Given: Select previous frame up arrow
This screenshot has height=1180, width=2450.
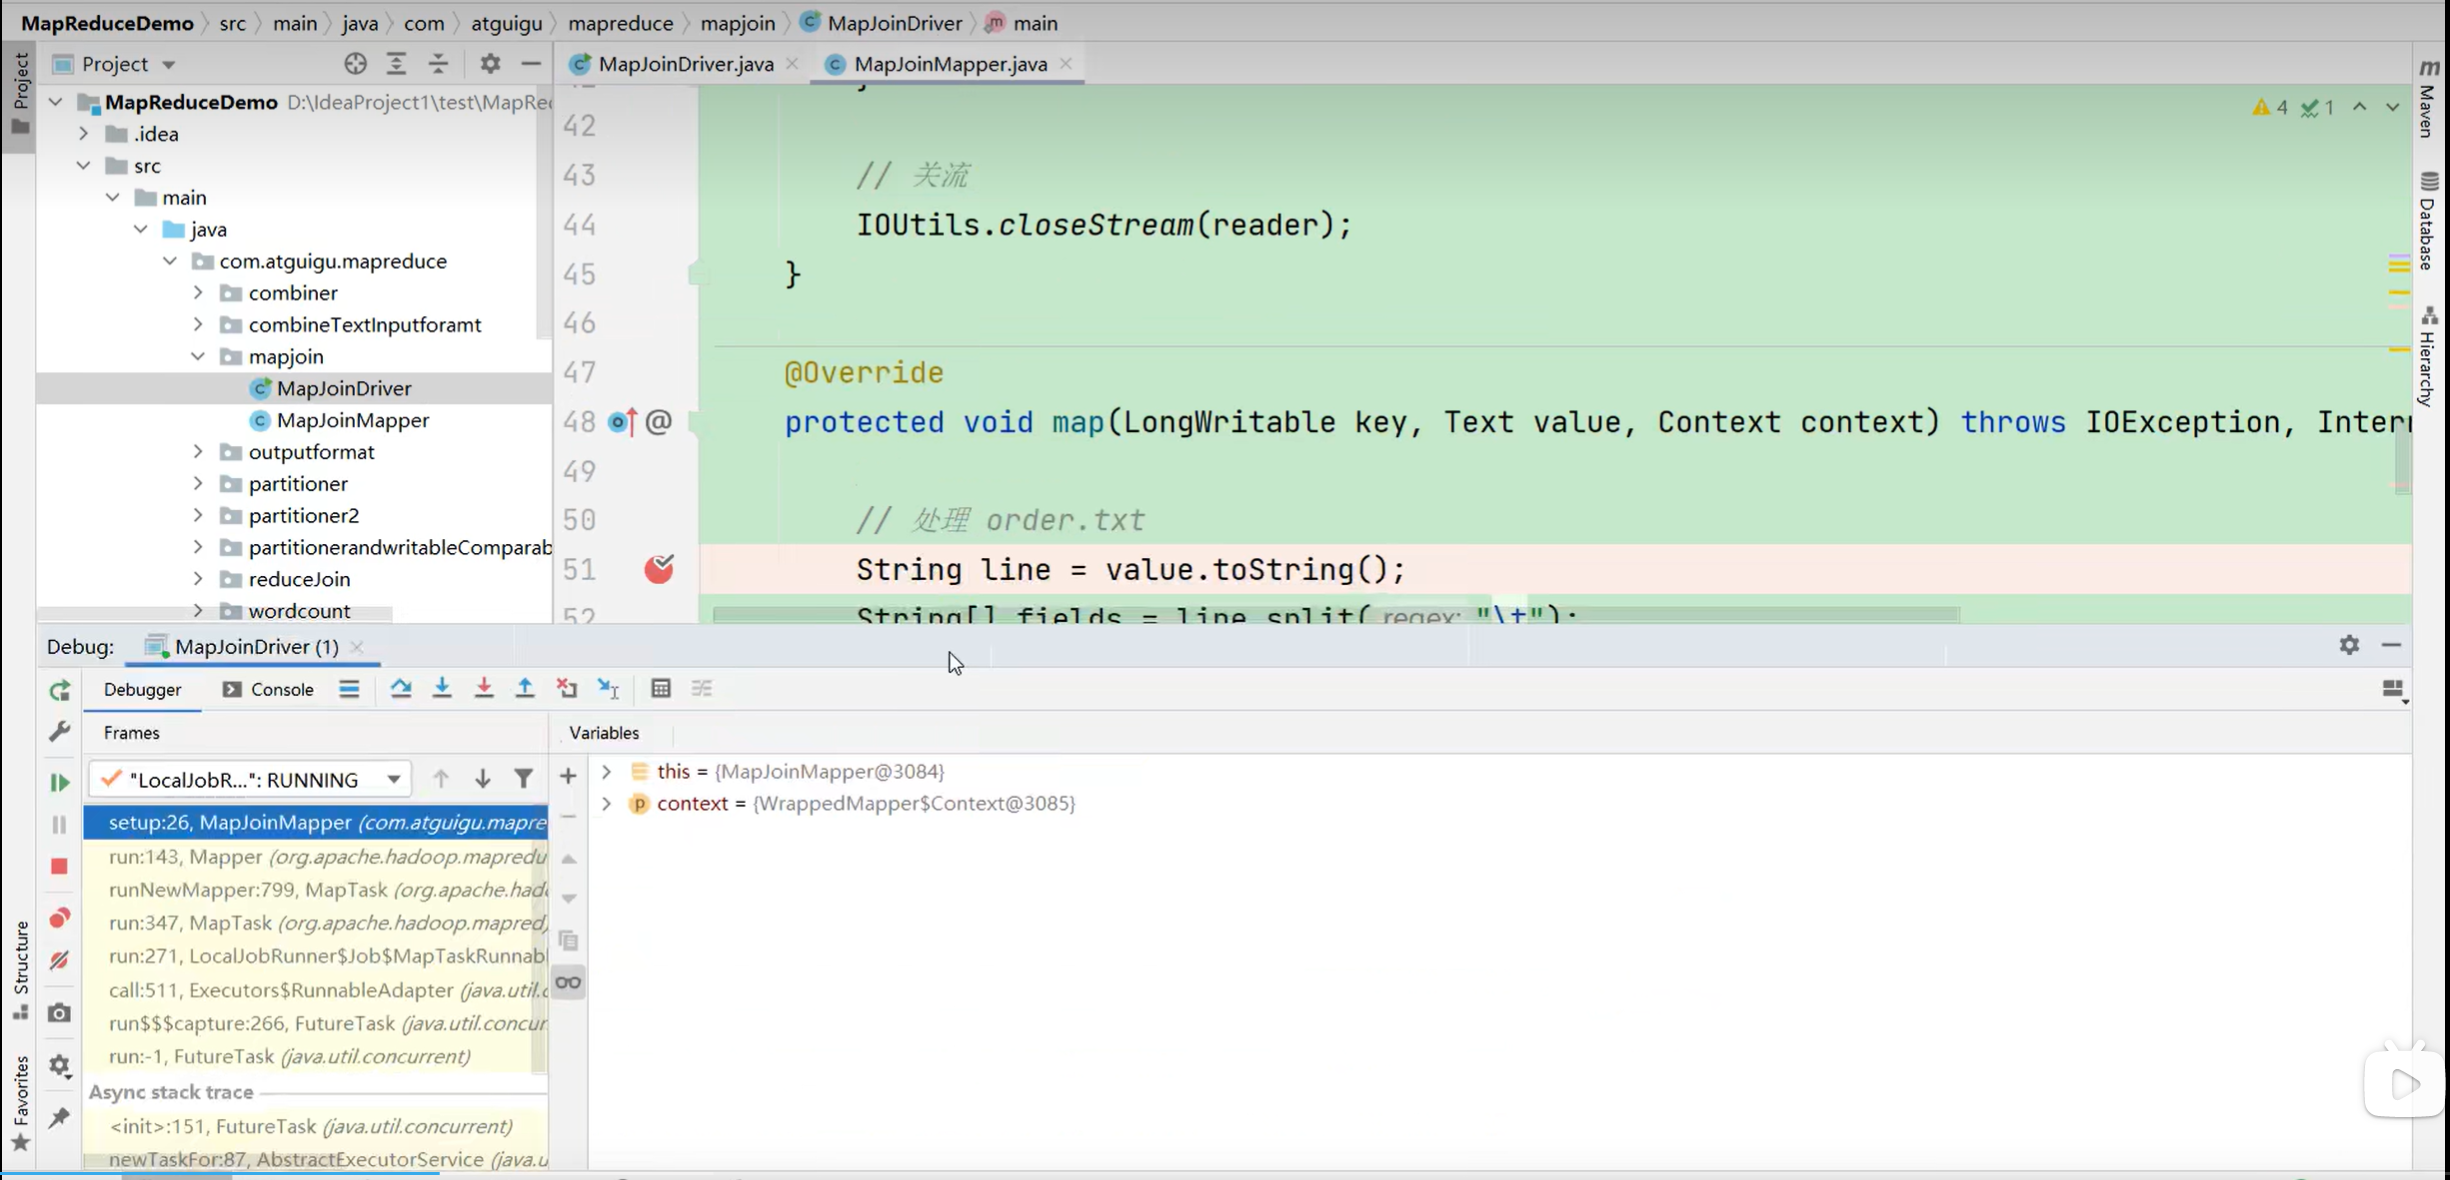Looking at the screenshot, I should point(441,779).
